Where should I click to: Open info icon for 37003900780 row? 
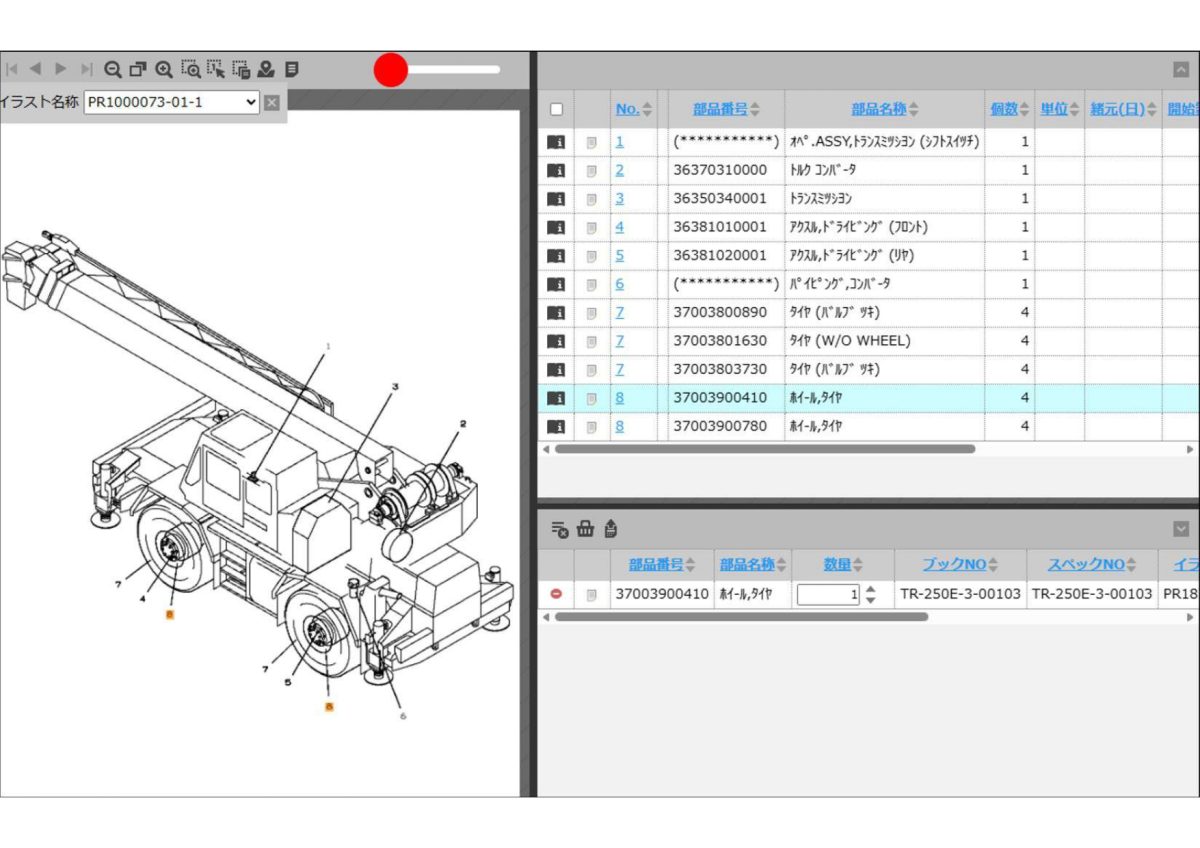point(556,427)
